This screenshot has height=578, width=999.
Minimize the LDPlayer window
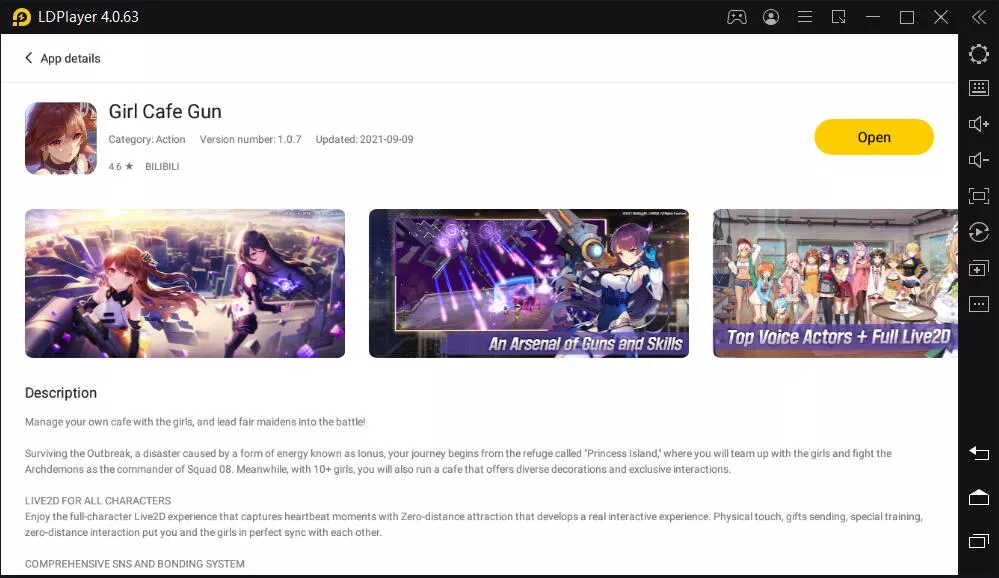[873, 17]
